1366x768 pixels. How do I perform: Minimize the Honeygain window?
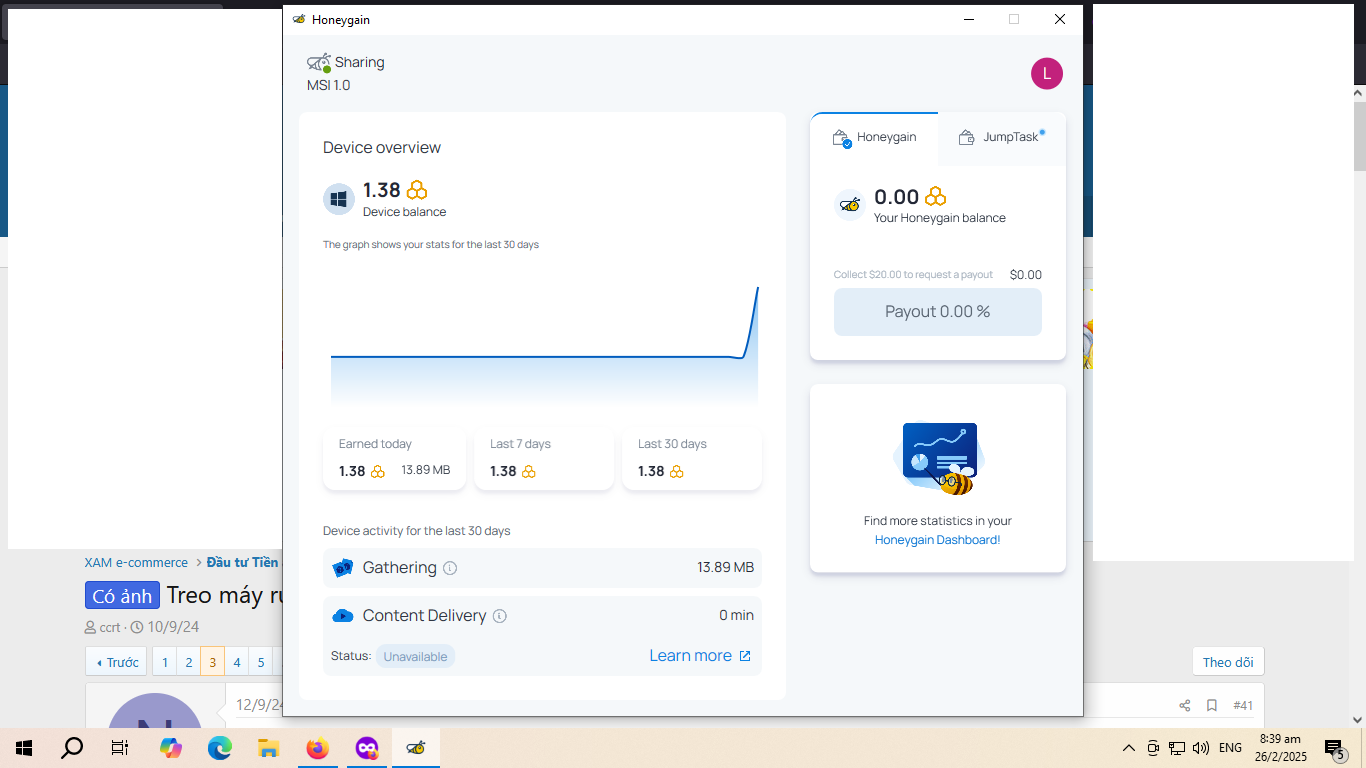click(968, 19)
